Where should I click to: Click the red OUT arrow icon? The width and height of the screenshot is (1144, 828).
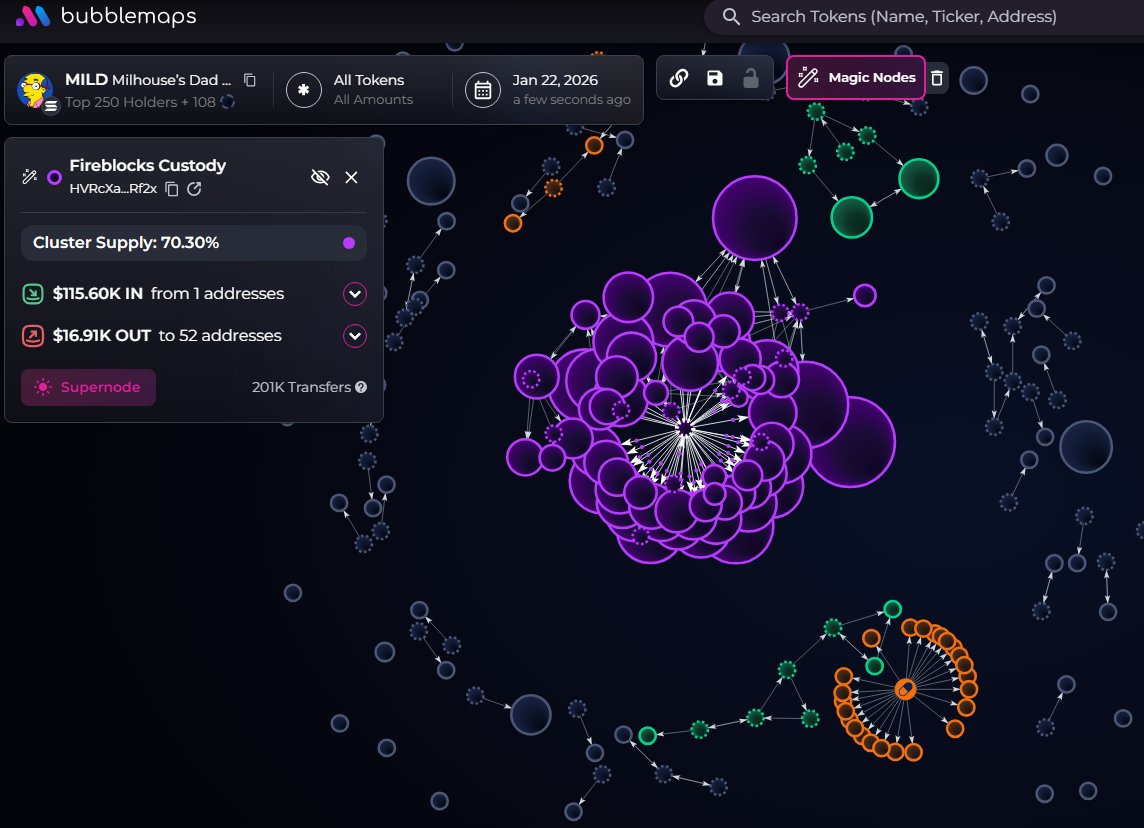pyautogui.click(x=33, y=336)
